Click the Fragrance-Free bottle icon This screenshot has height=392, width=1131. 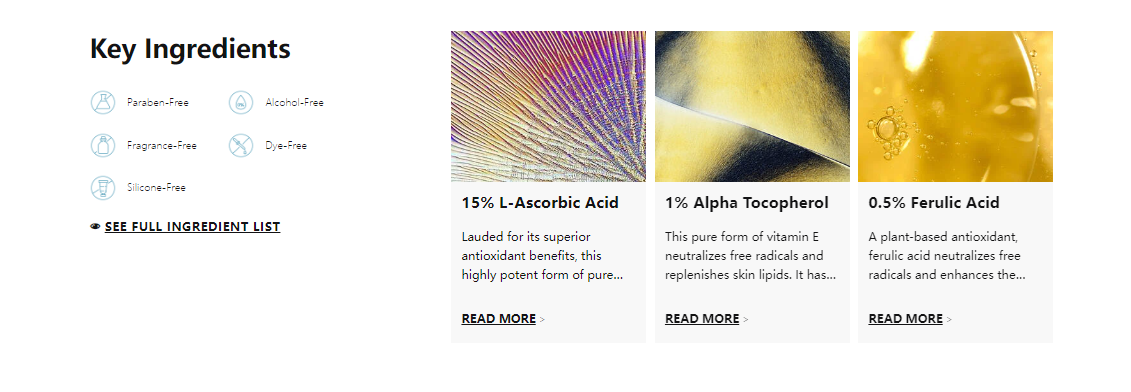[103, 145]
